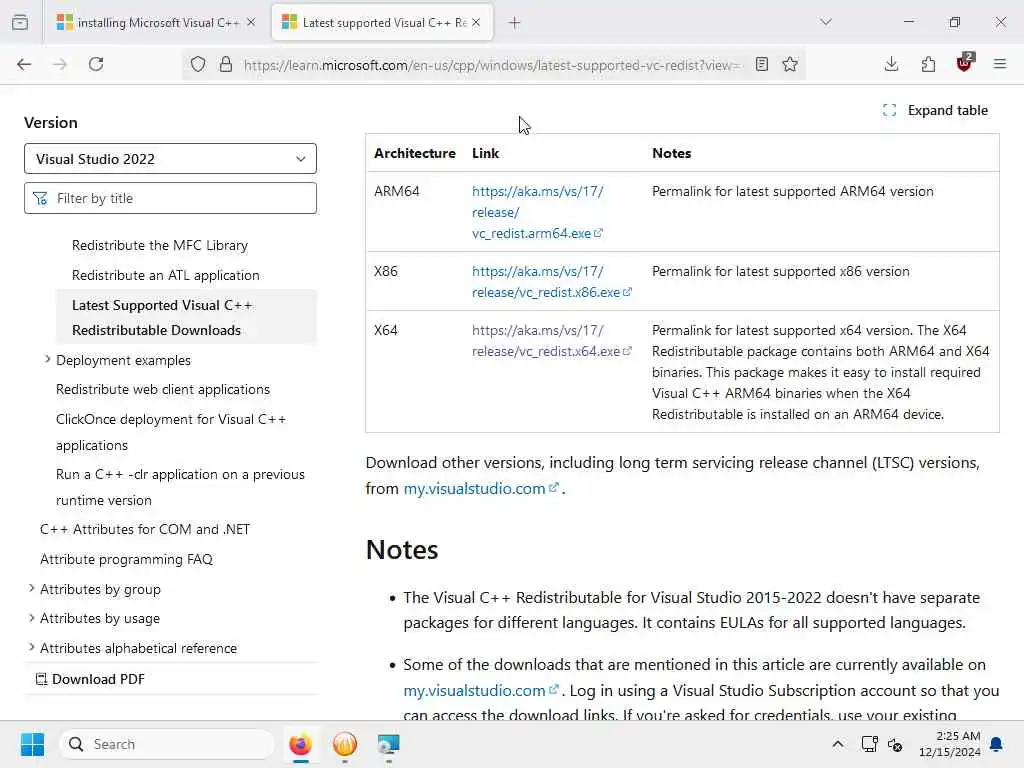This screenshot has height=768, width=1024.
Task: Close the Latest supported Visual C++ tab
Action: (476, 22)
